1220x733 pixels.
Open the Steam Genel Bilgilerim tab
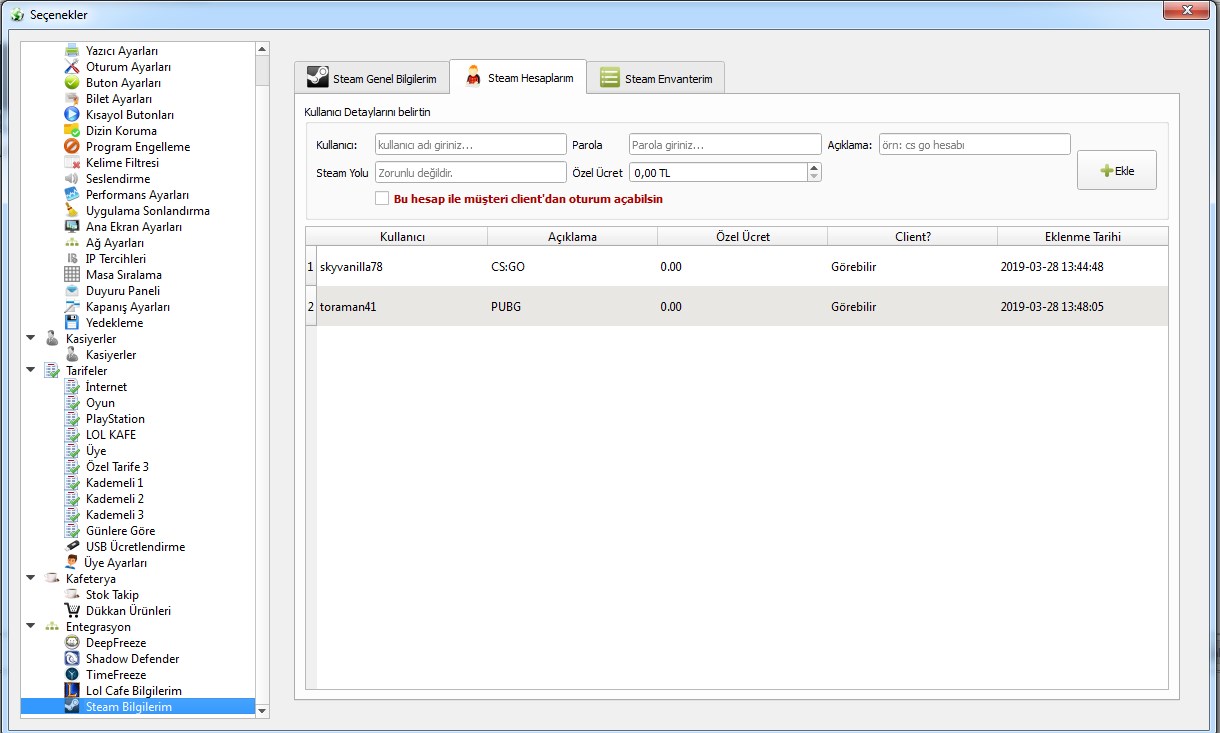(371, 78)
